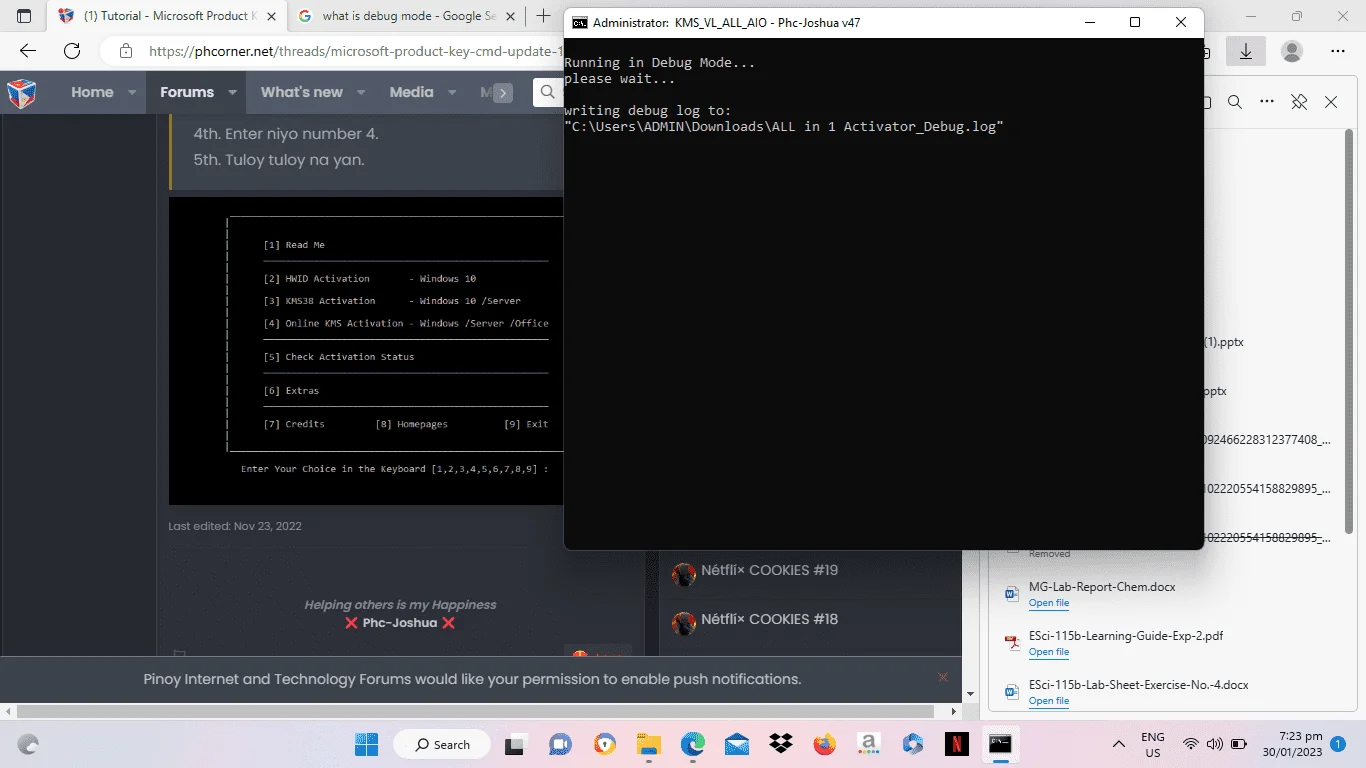Expand the Home dropdown arrow
The image size is (1366, 768).
point(131,92)
